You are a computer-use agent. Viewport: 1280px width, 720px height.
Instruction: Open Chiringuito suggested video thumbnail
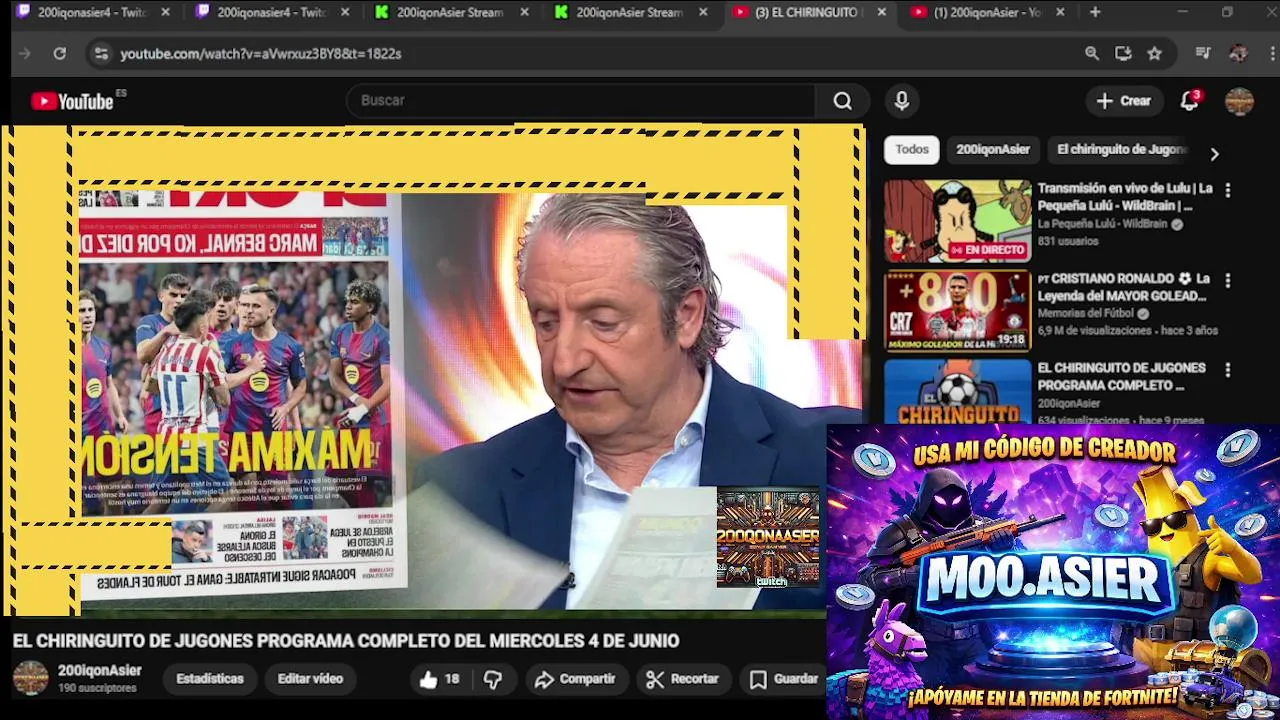(x=957, y=391)
